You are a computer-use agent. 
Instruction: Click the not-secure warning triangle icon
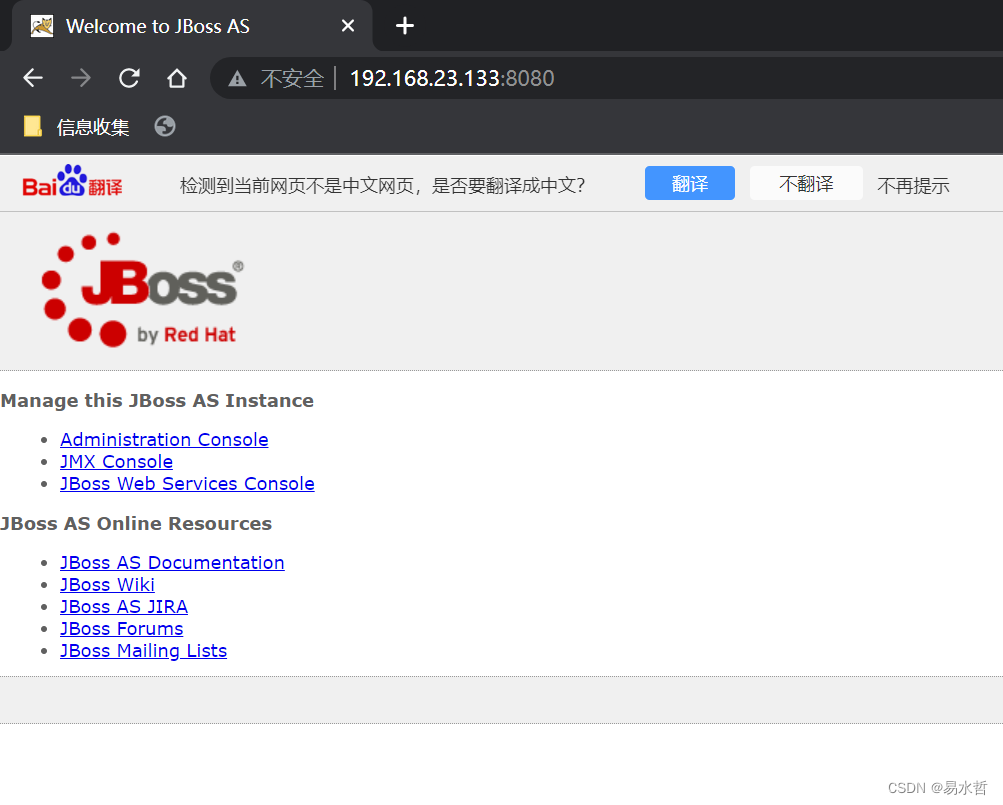coord(237,79)
